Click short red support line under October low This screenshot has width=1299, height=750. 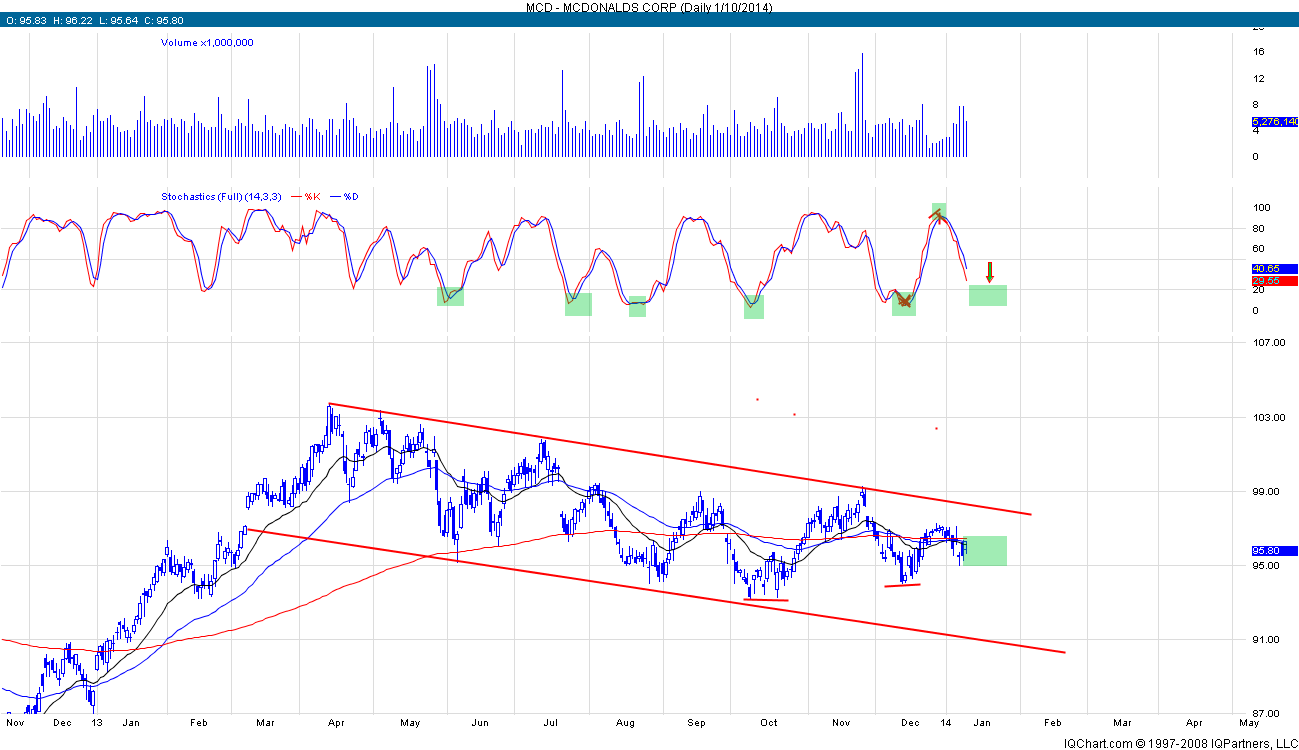766,600
